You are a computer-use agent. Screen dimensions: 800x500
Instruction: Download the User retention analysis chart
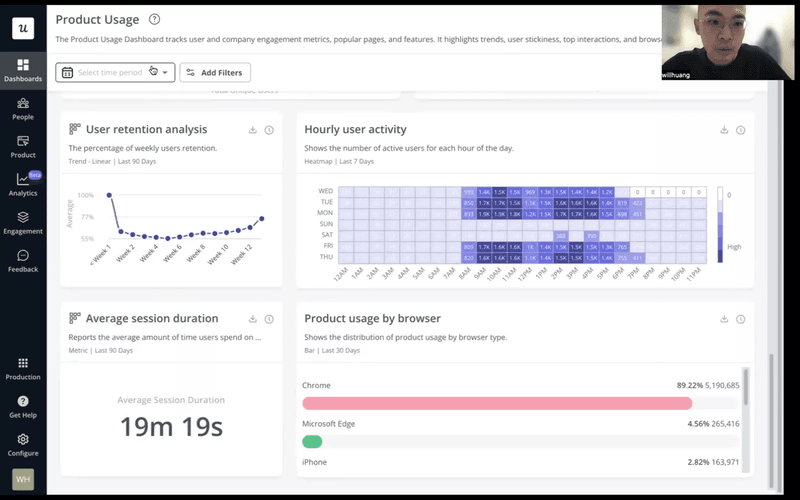click(253, 130)
